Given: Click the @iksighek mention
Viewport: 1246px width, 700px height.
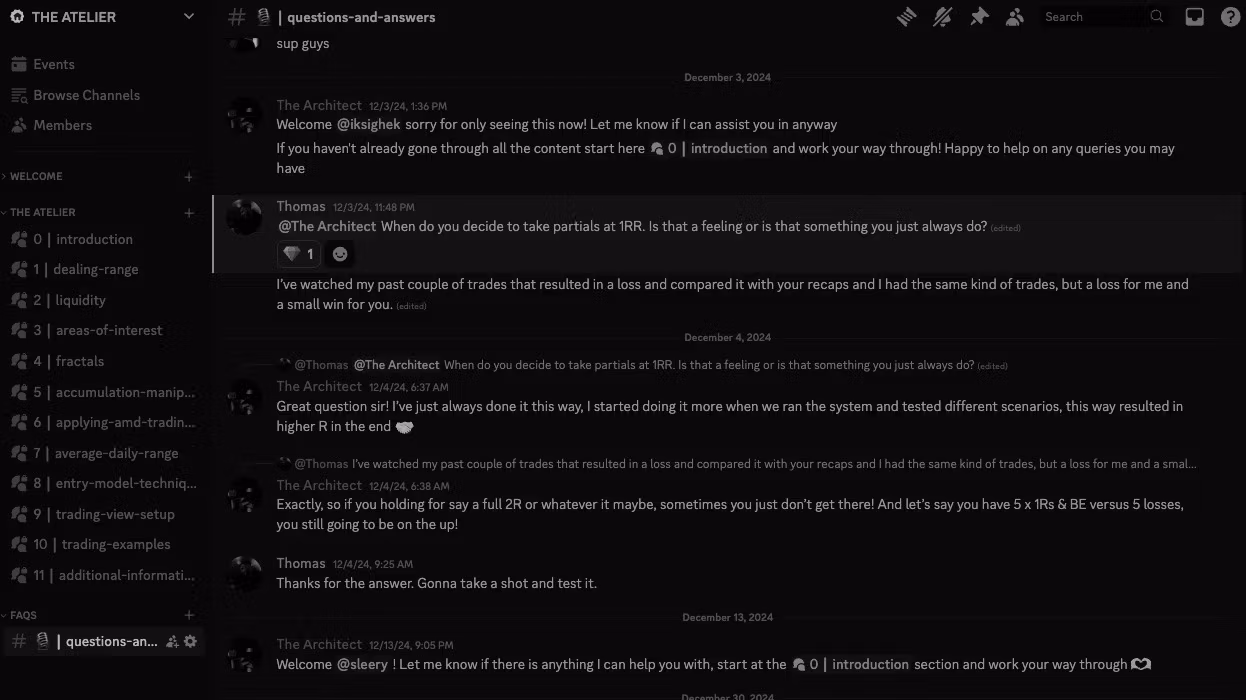Looking at the screenshot, I should pos(368,124).
